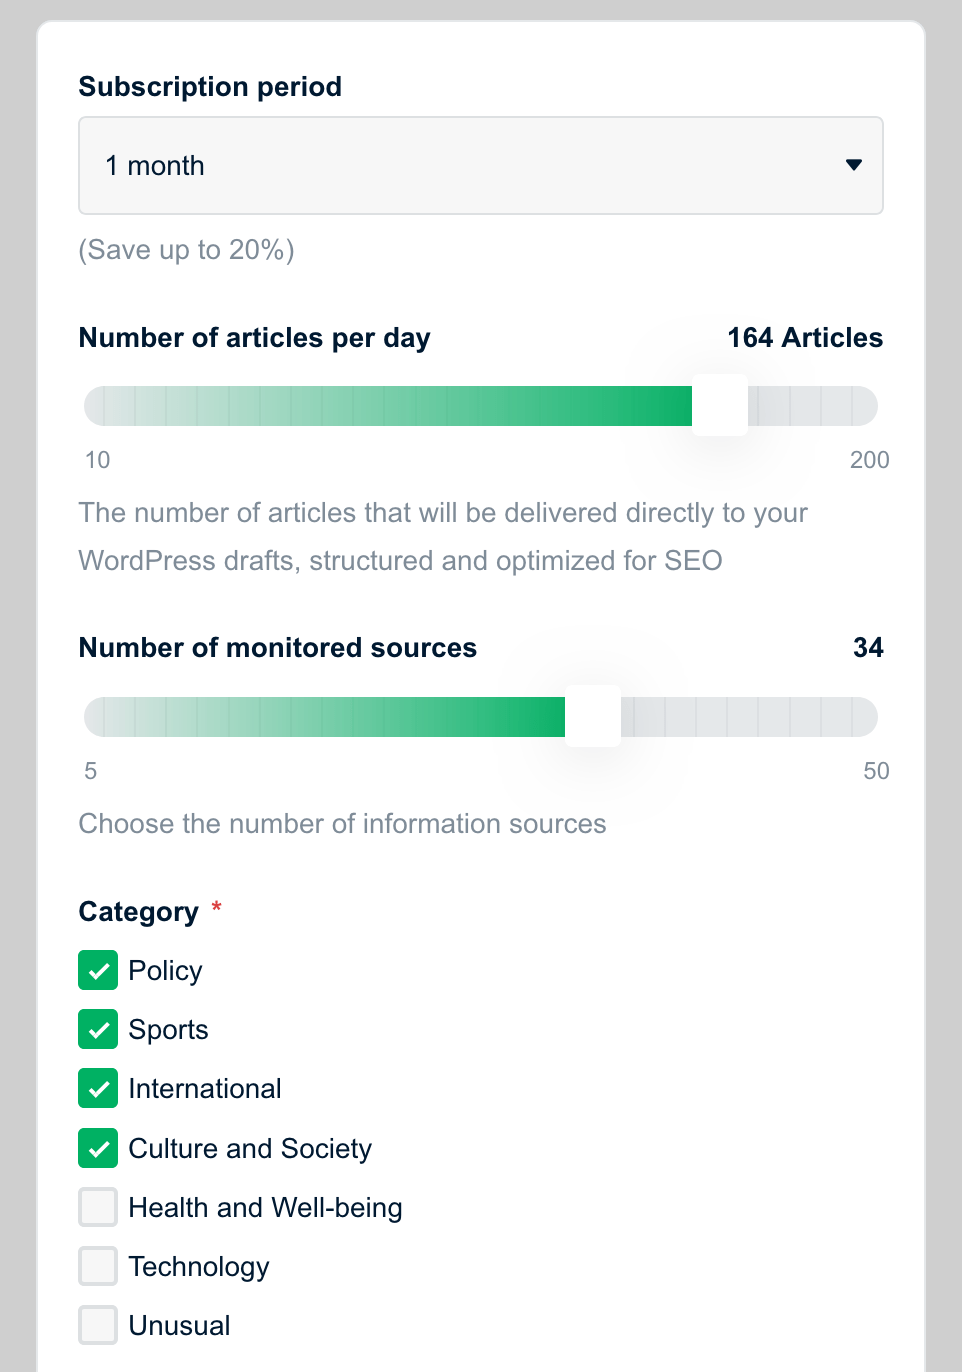The image size is (962, 1372).
Task: Open the Subscription period dropdown
Action: click(480, 166)
